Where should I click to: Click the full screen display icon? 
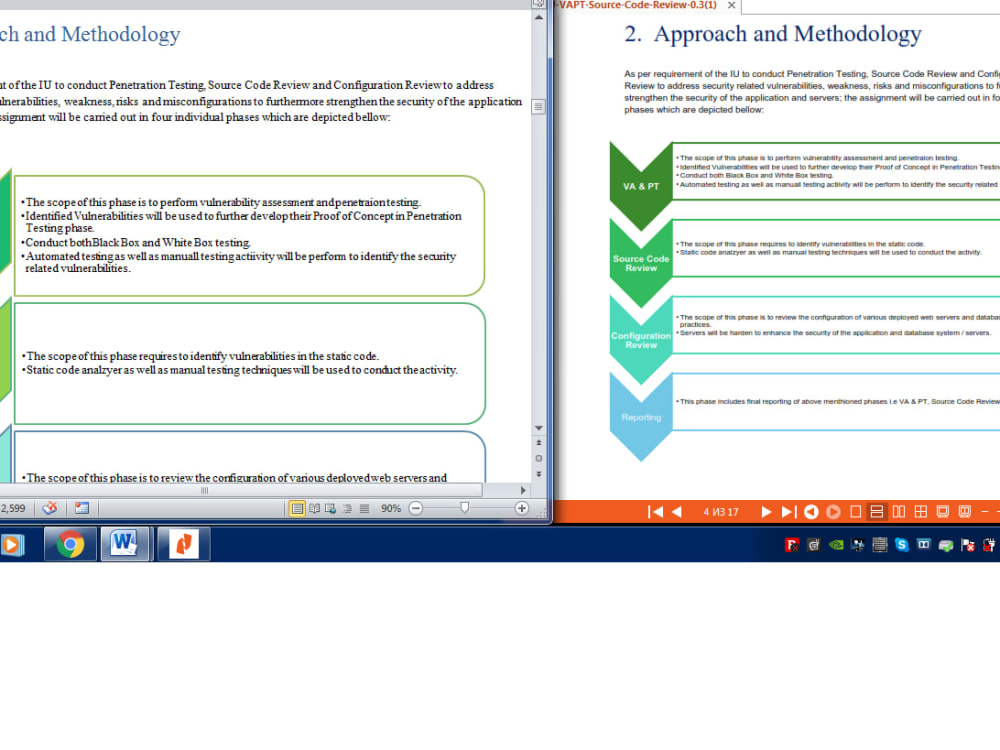(943, 511)
